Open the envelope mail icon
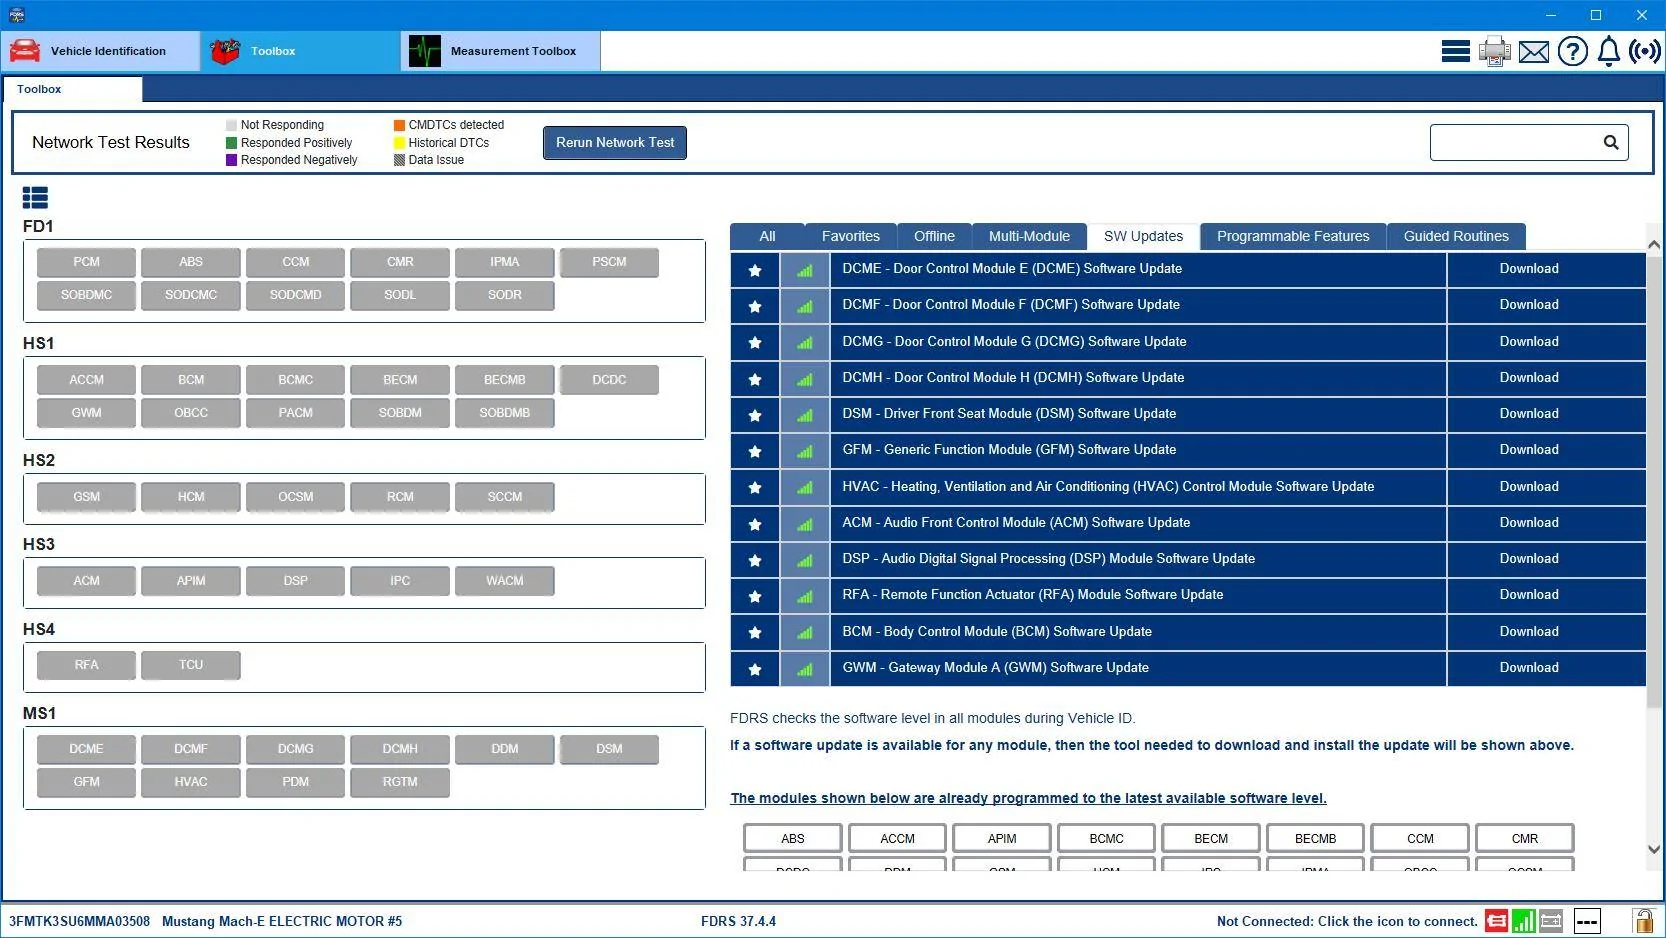The width and height of the screenshot is (1666, 938). click(1533, 51)
